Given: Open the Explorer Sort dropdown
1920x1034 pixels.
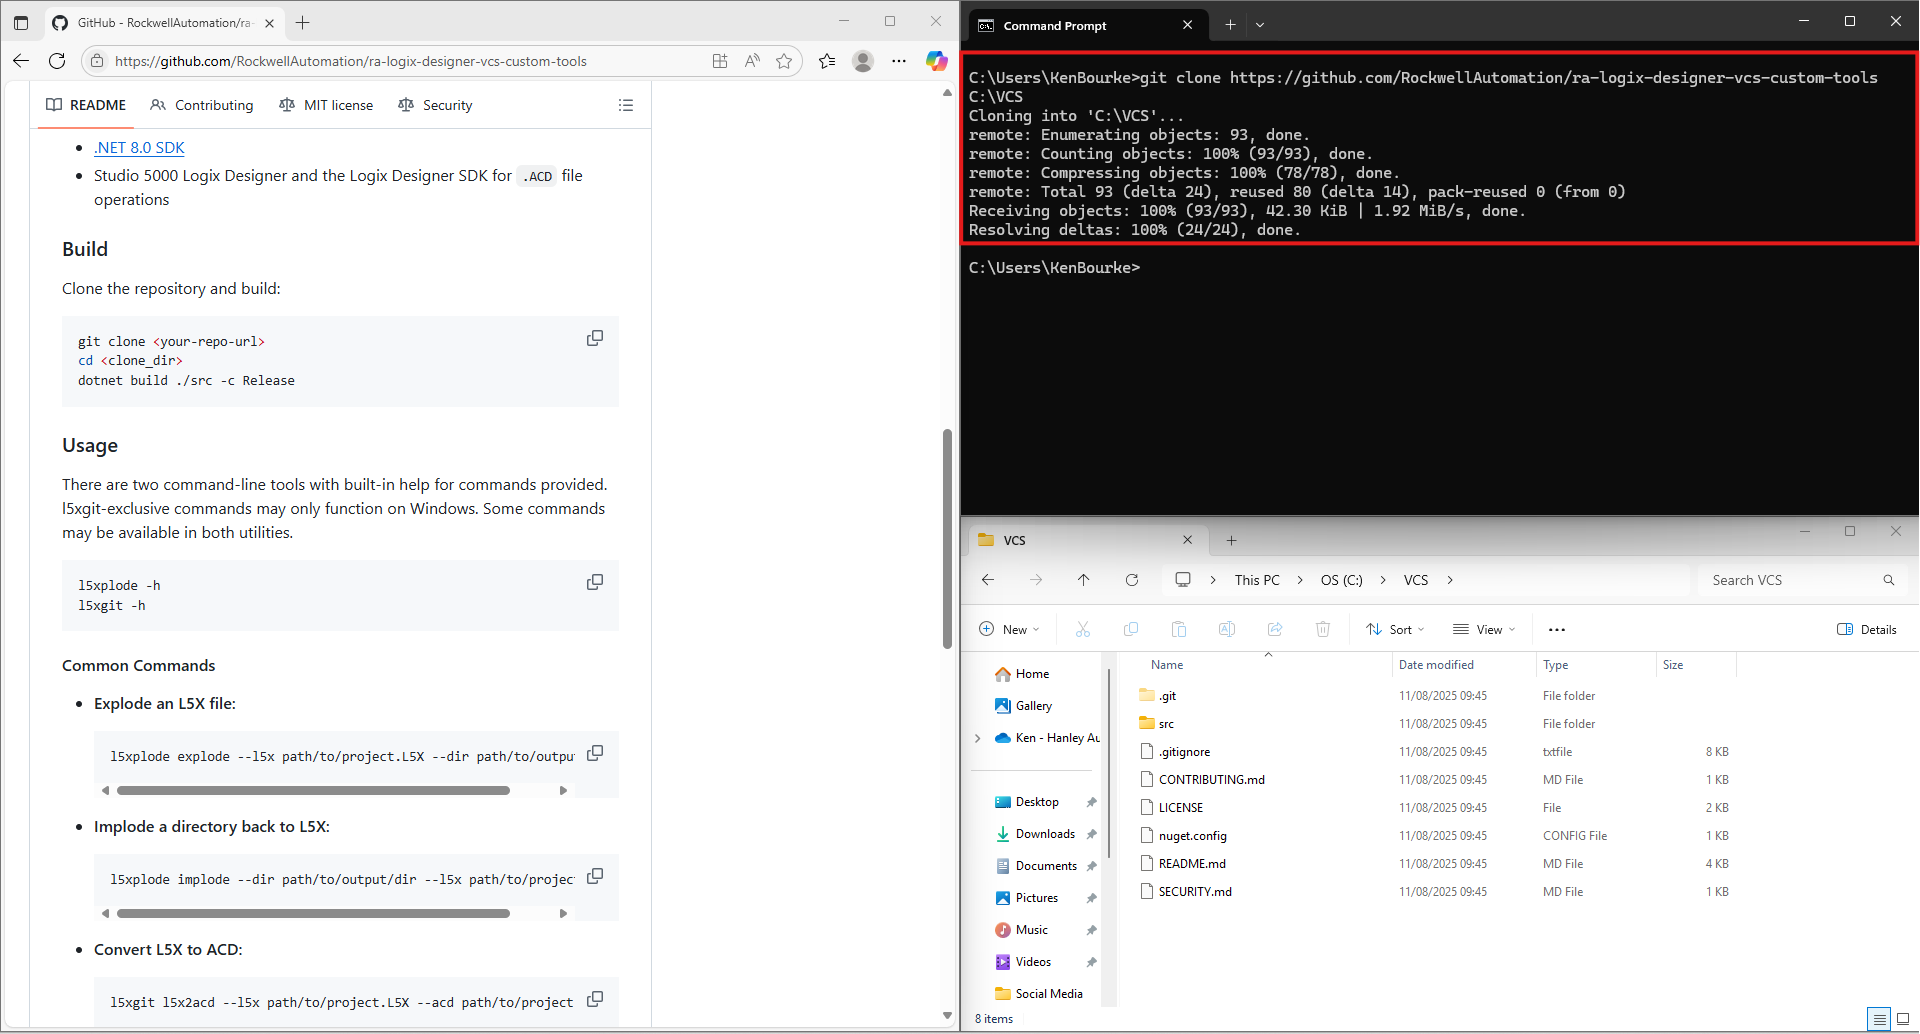Looking at the screenshot, I should (x=1395, y=629).
